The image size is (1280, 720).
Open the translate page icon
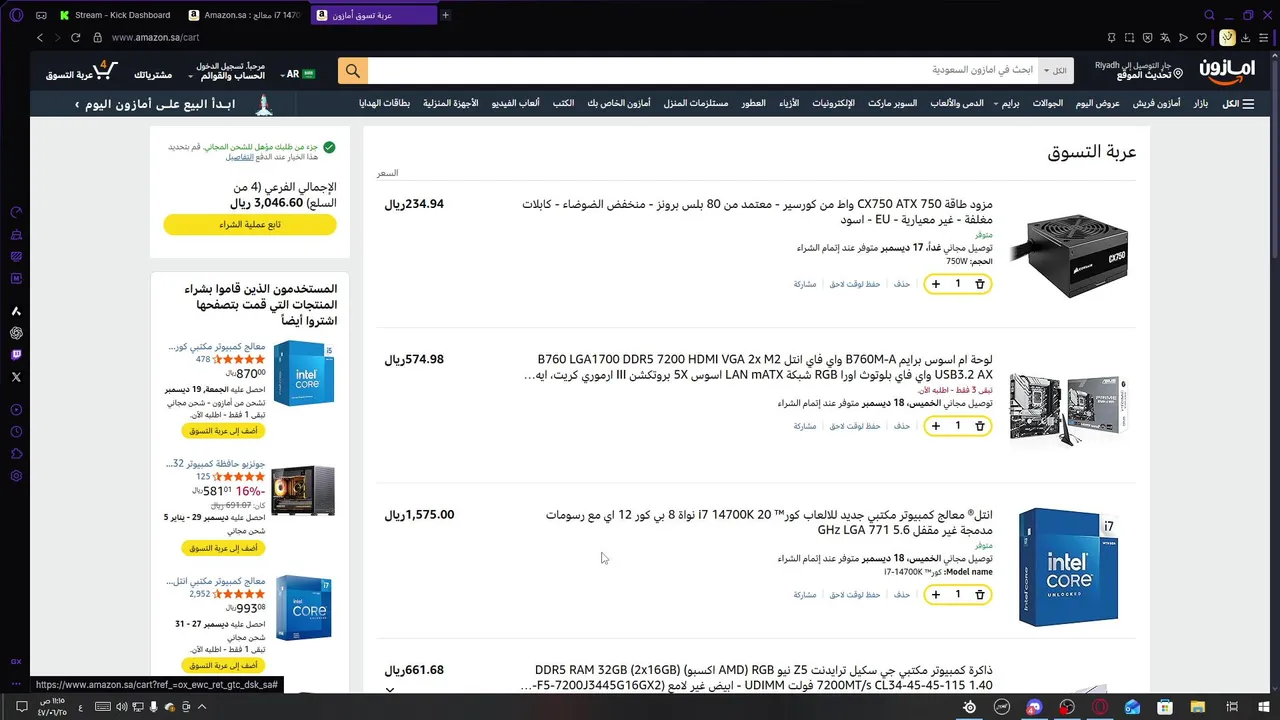(x=1165, y=38)
